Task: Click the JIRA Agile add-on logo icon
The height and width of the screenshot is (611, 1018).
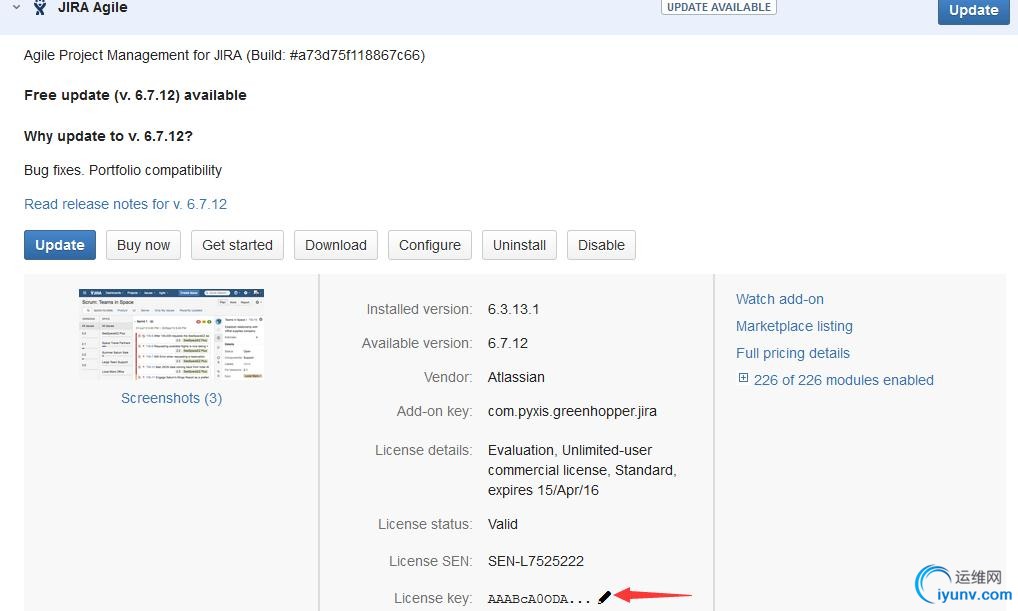Action: (x=40, y=7)
